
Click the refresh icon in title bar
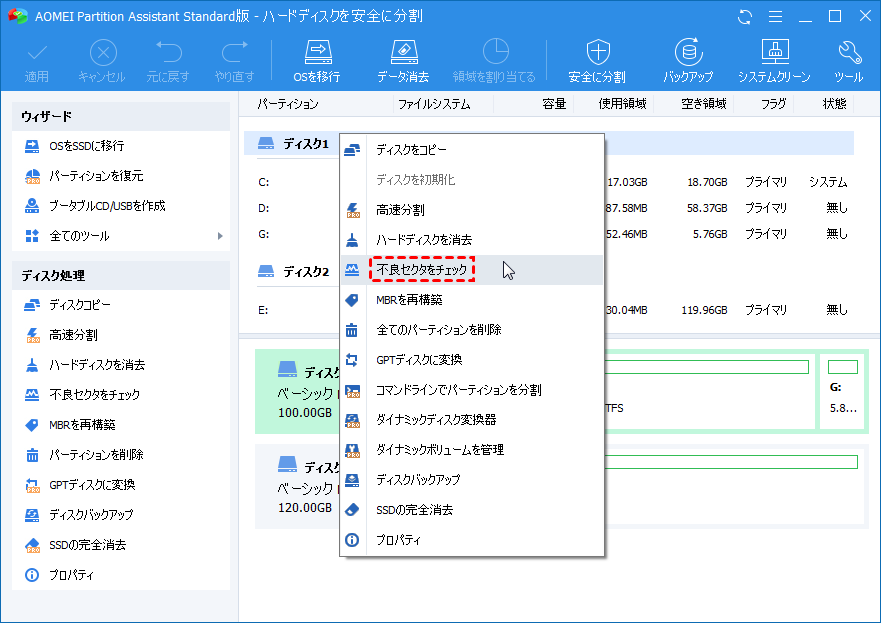click(745, 16)
